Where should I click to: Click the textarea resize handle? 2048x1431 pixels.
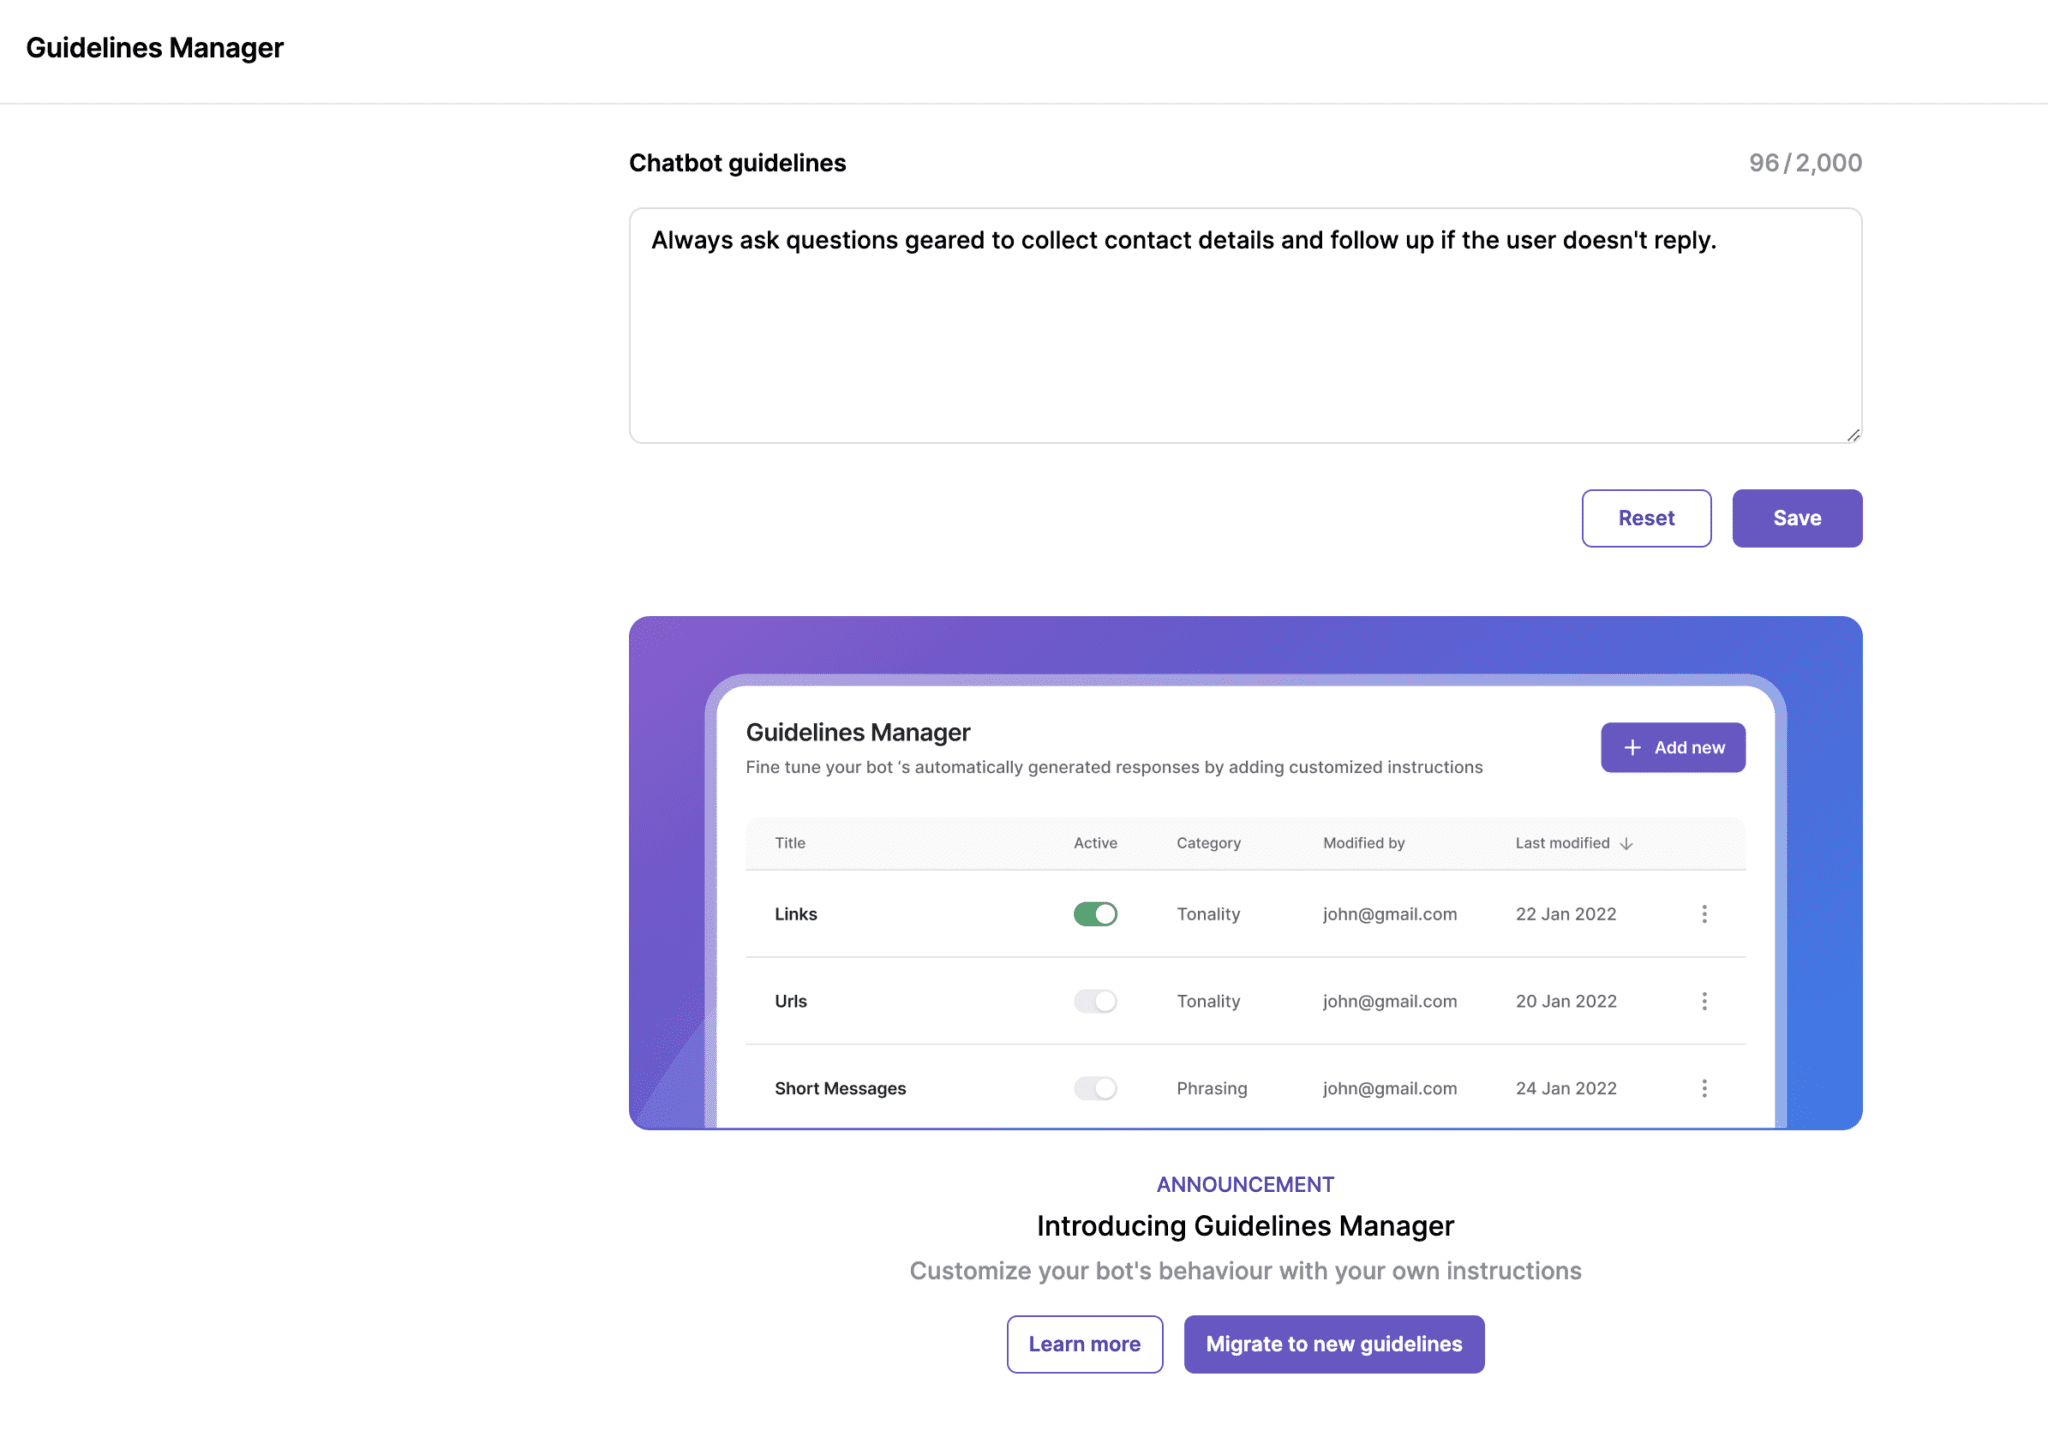point(1852,434)
